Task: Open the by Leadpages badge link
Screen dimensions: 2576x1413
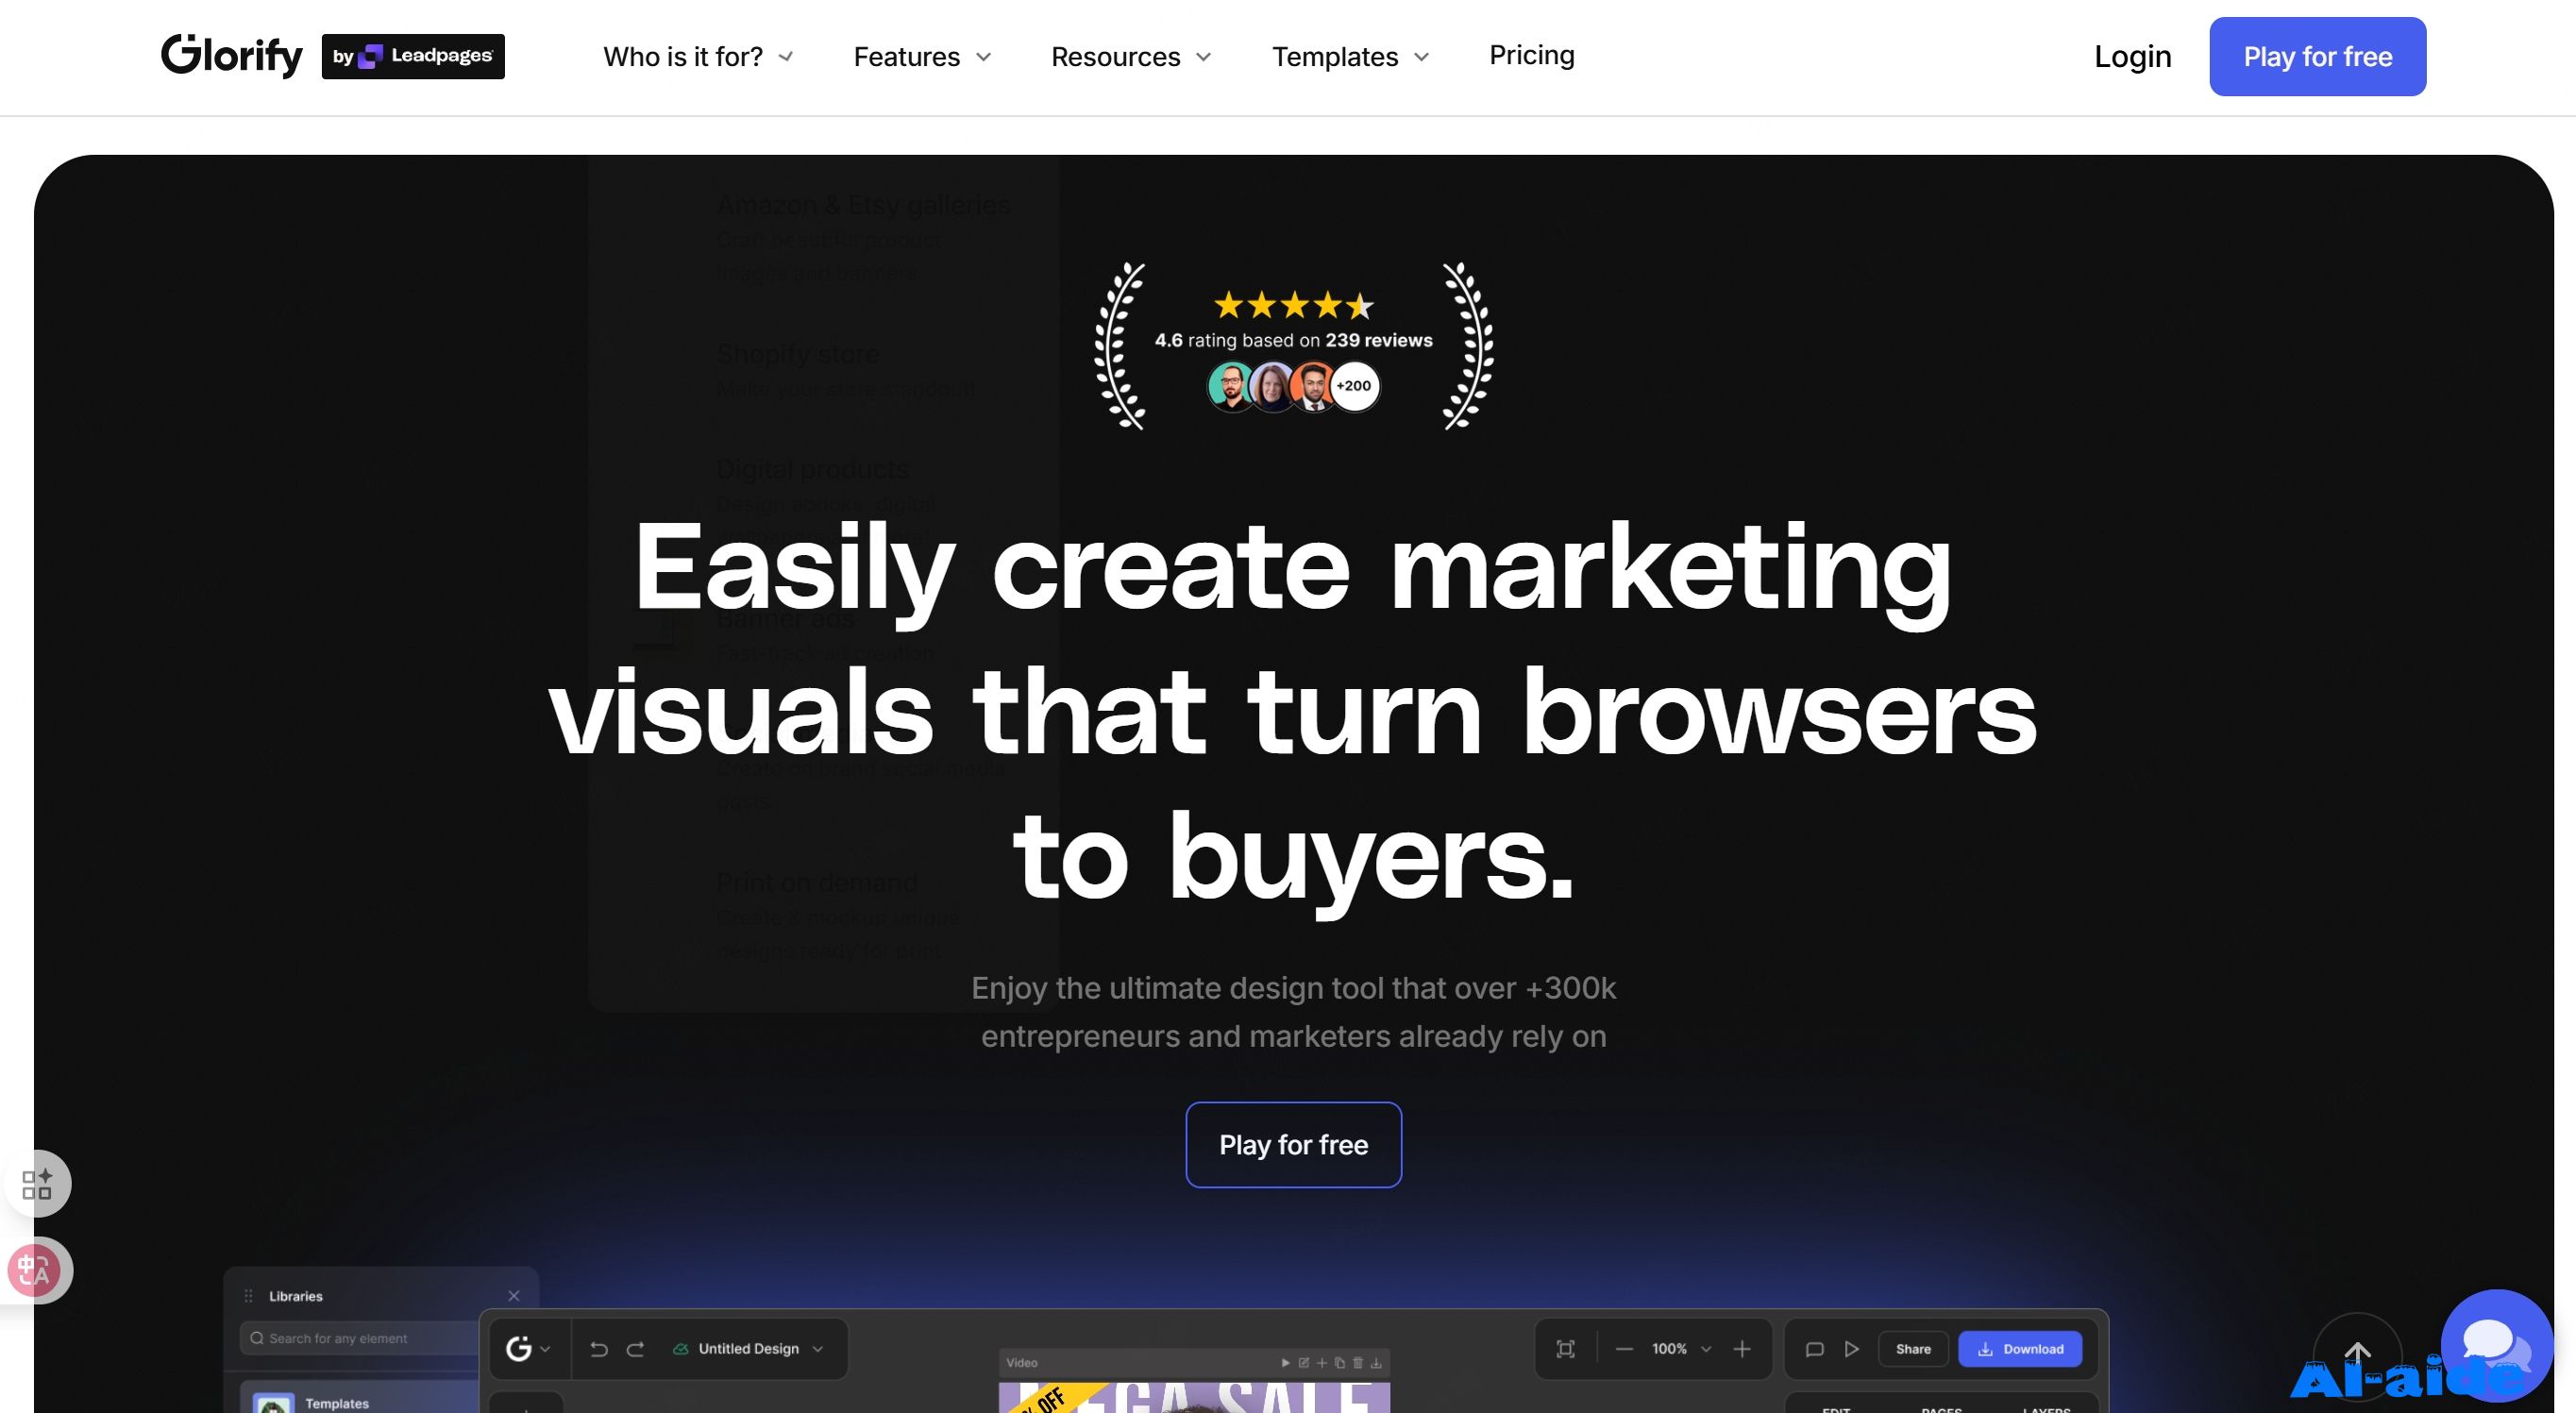Action: [413, 56]
